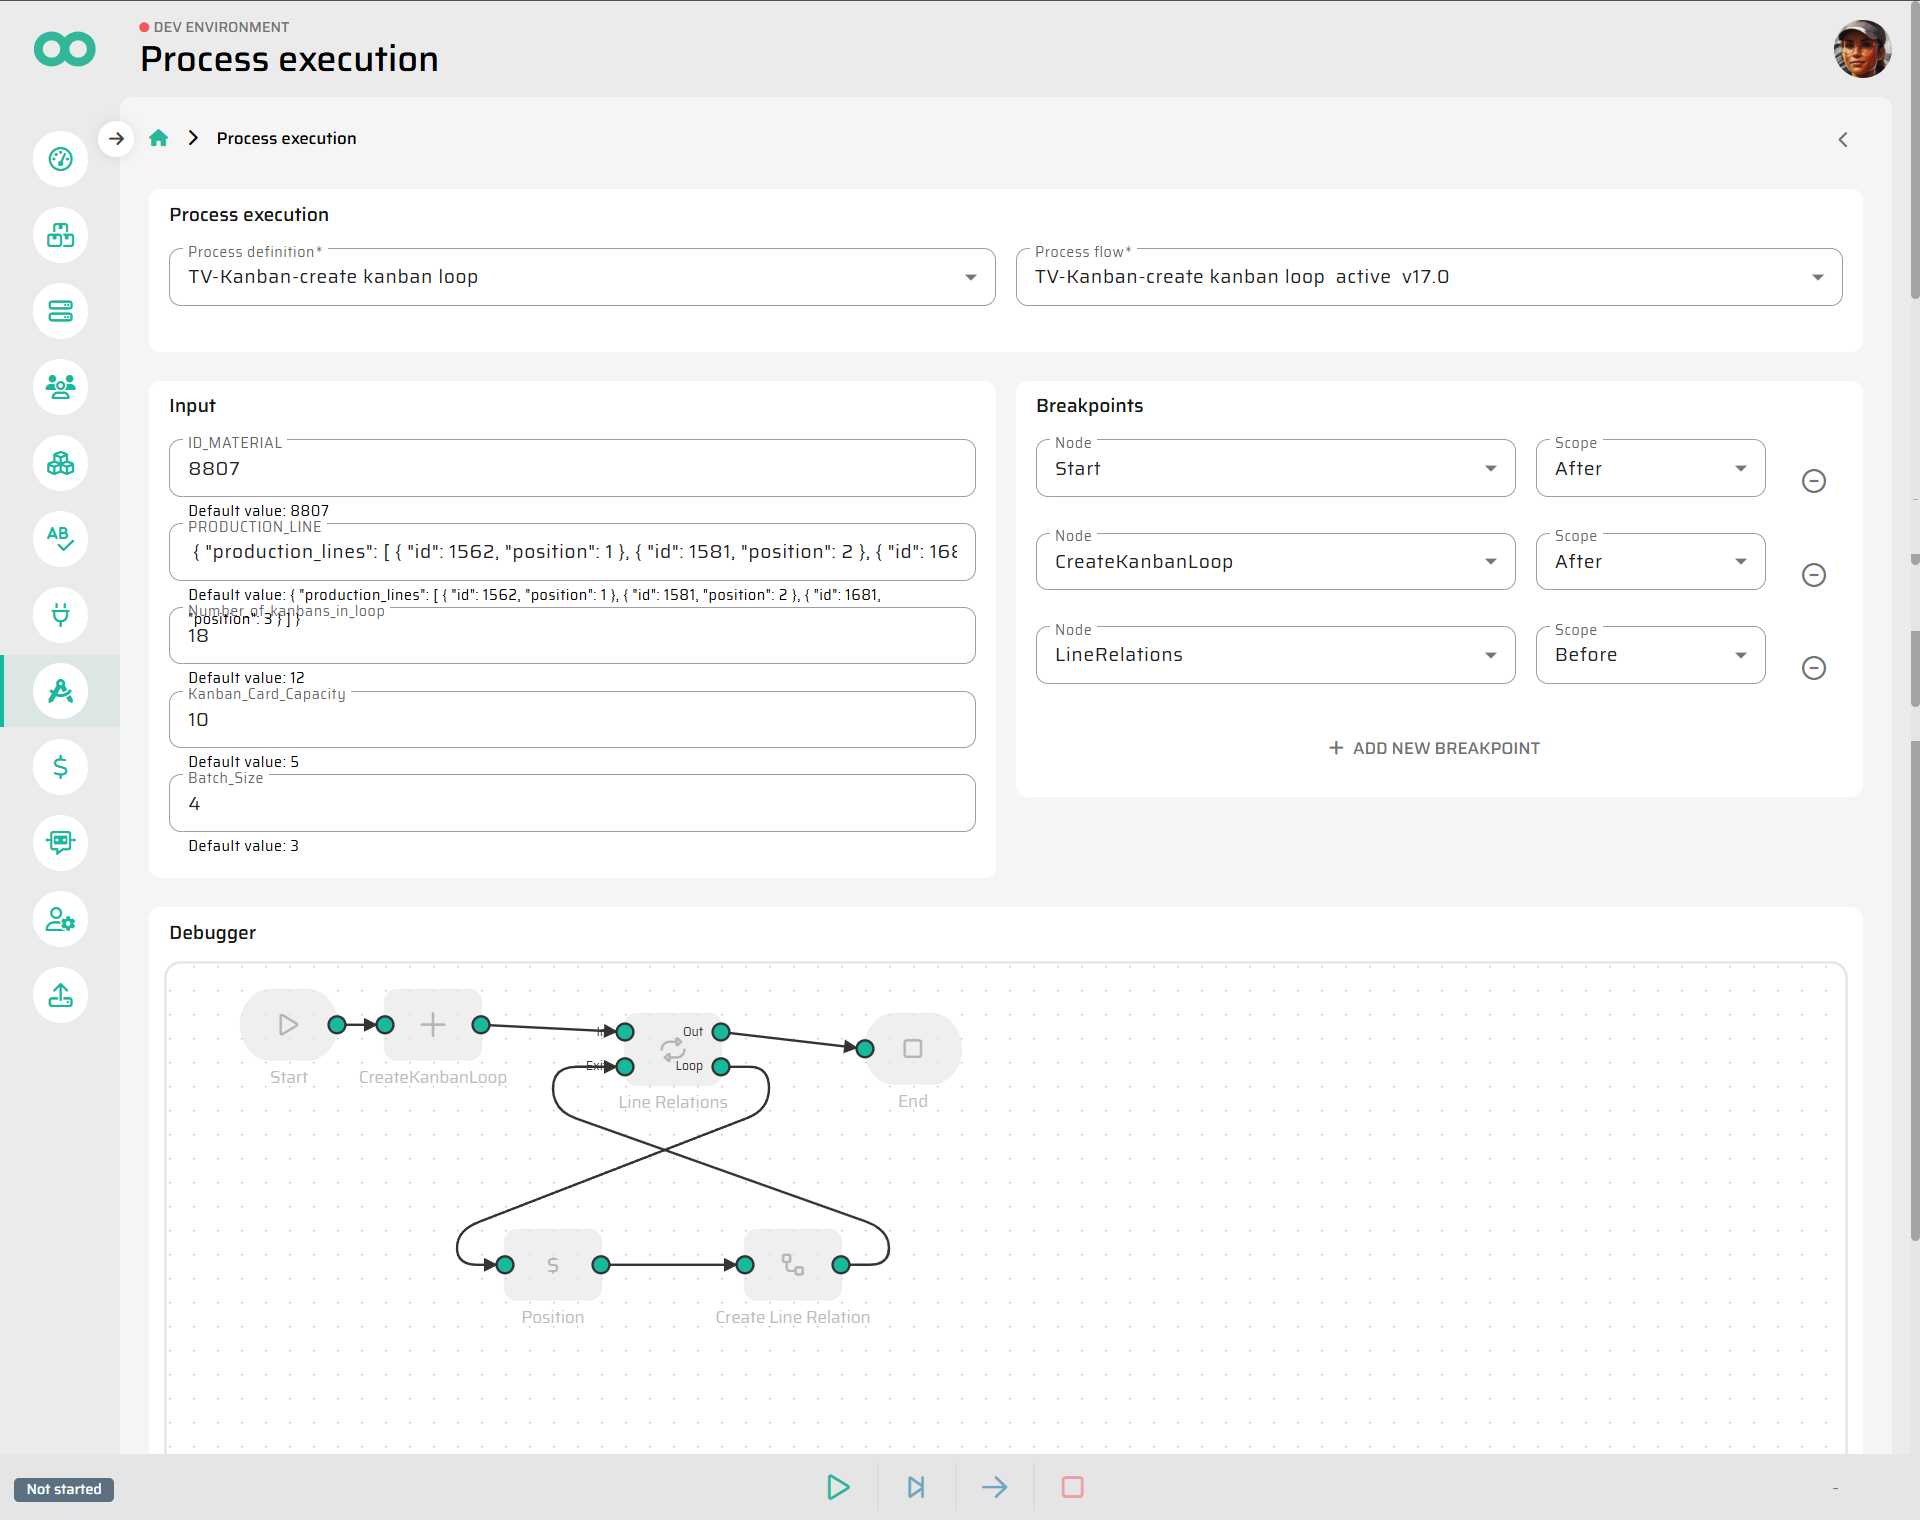Click the step-to-next-breakpoint icon
The width and height of the screenshot is (1920, 1520).
pyautogui.click(x=916, y=1487)
